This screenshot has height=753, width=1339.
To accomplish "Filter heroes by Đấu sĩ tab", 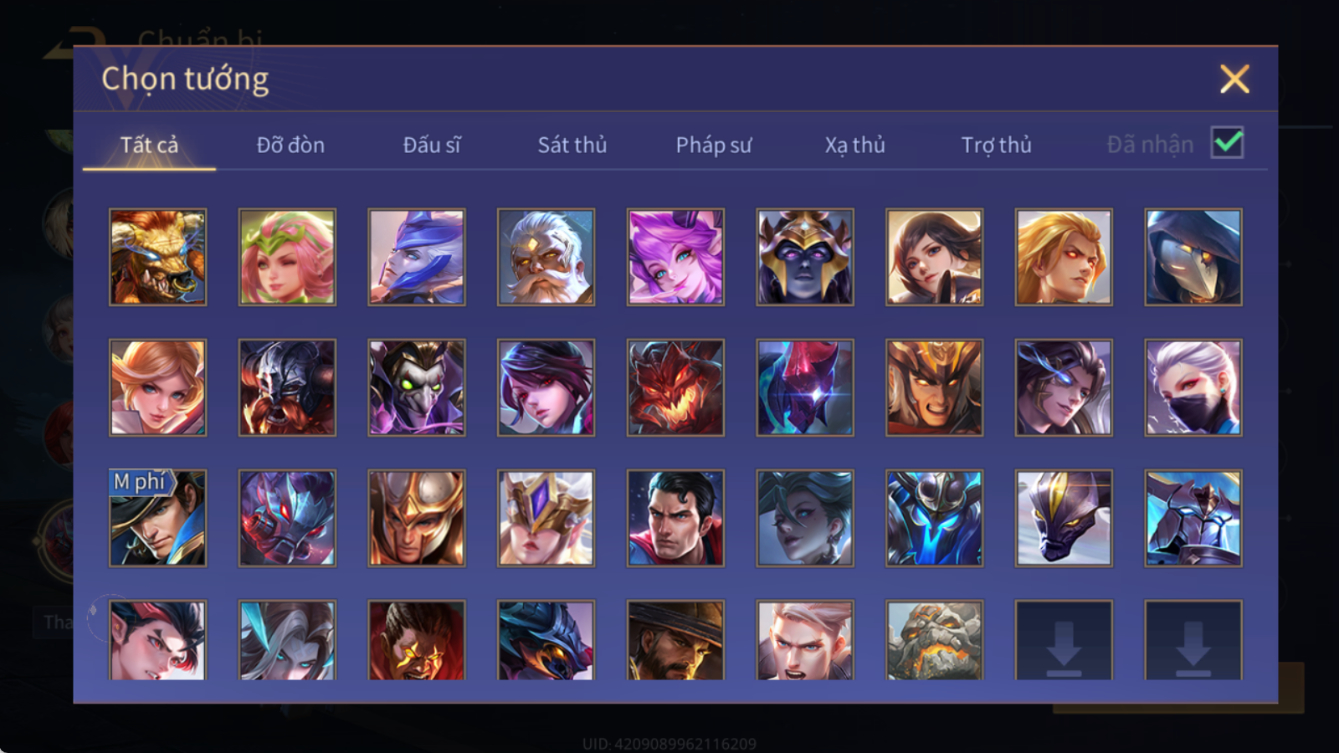I will click(x=432, y=145).
